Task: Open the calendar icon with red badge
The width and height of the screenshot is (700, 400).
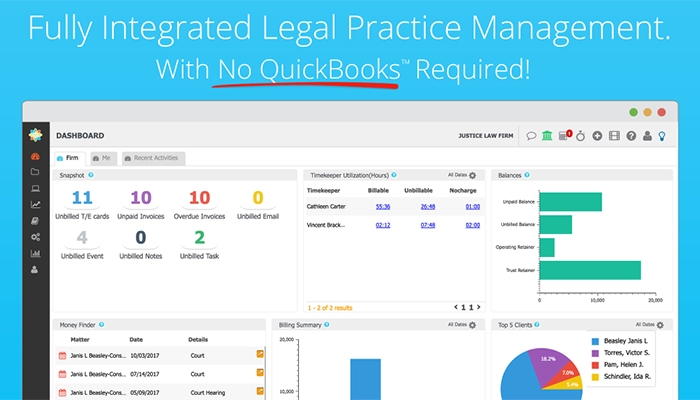Action: [564, 136]
